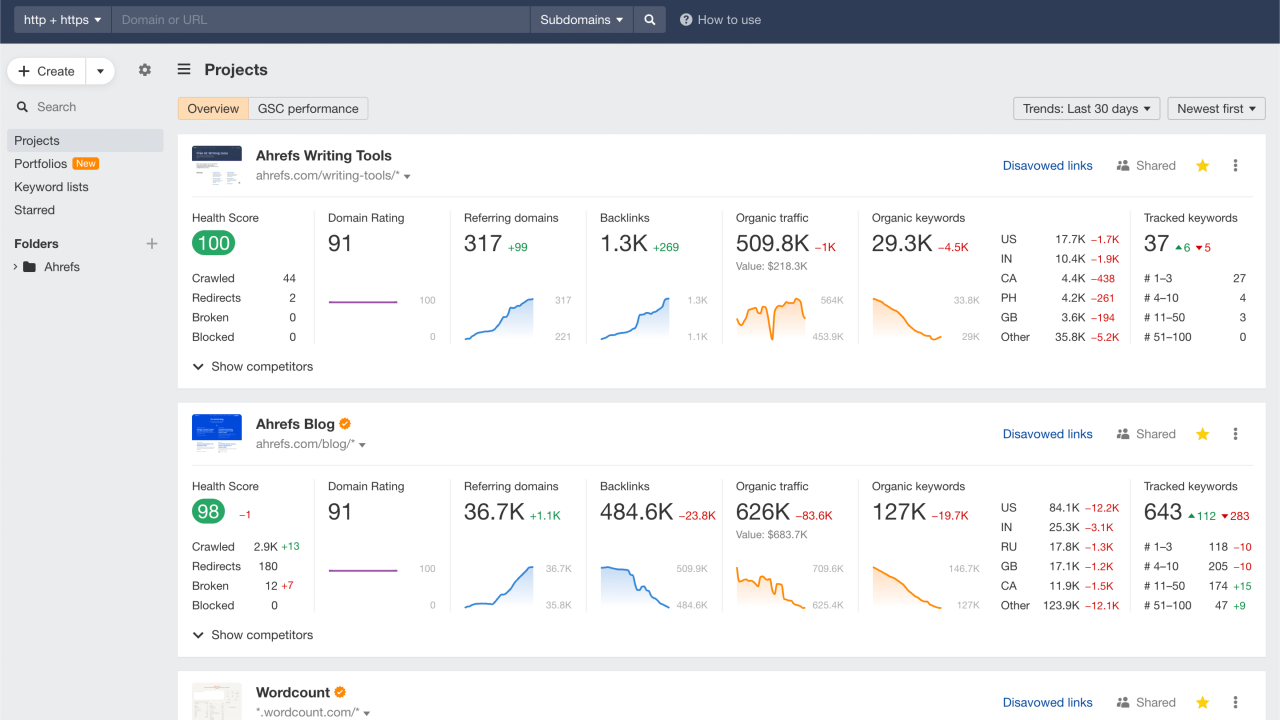
Task: Open the Trends: Last 30 days dropdown
Action: 1086,108
